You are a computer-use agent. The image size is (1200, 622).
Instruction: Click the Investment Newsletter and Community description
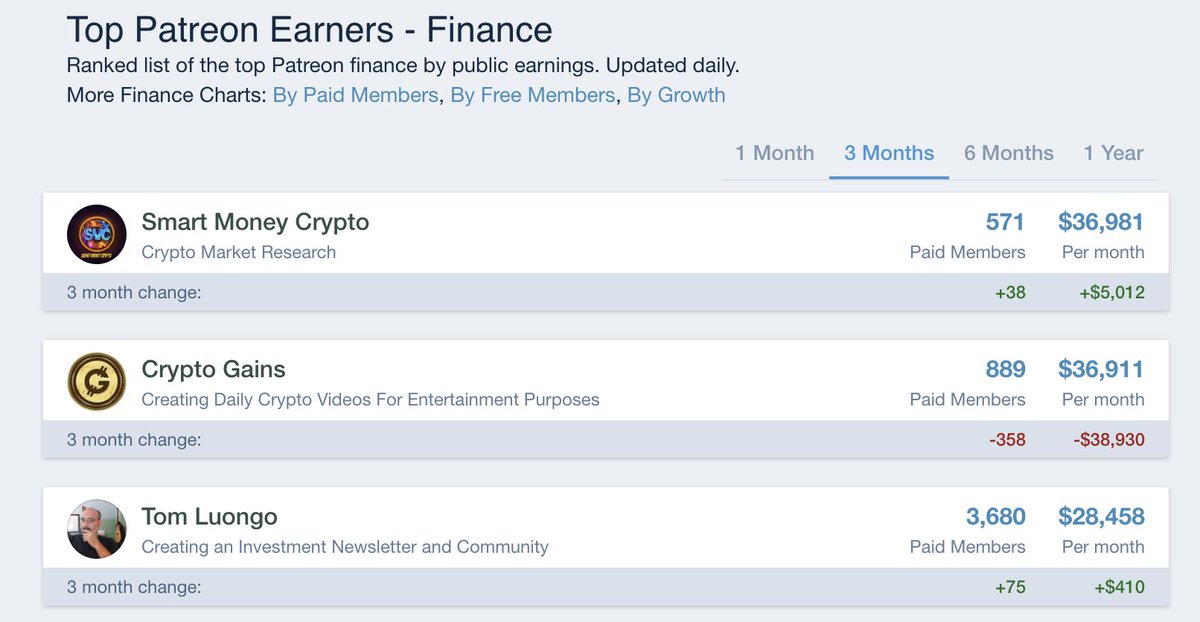pyautogui.click(x=345, y=547)
